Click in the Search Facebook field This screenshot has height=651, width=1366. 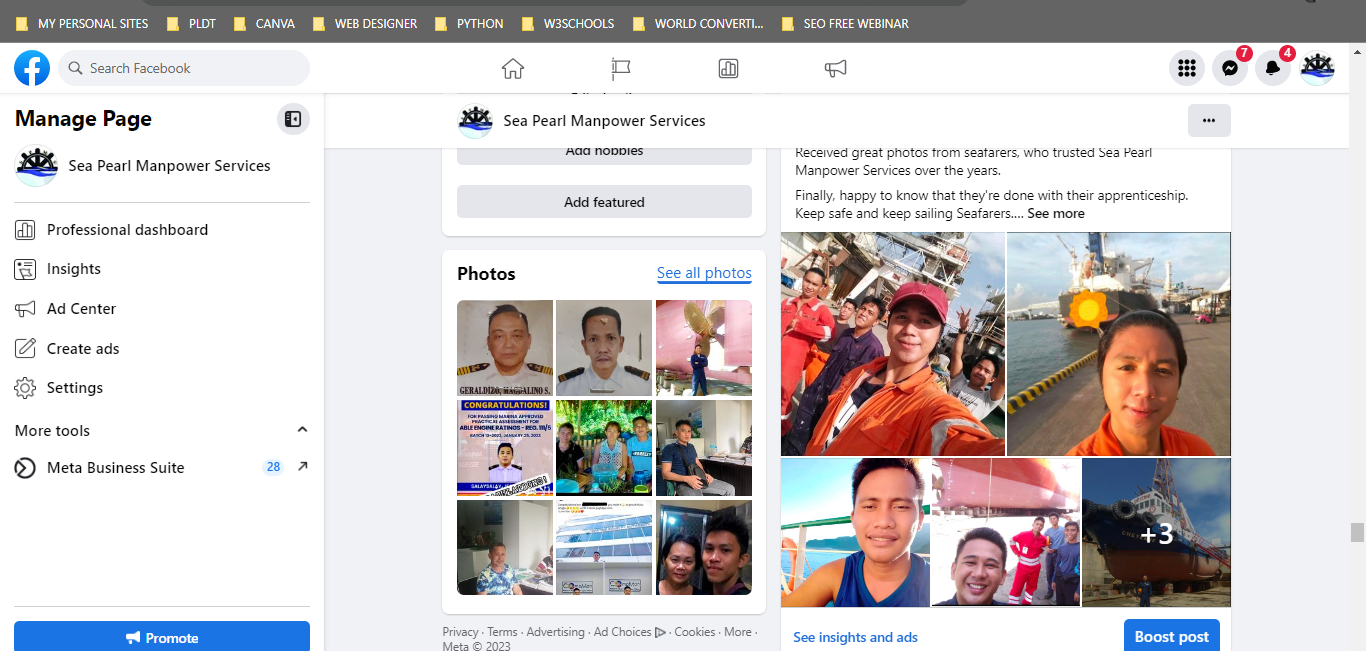click(x=184, y=68)
